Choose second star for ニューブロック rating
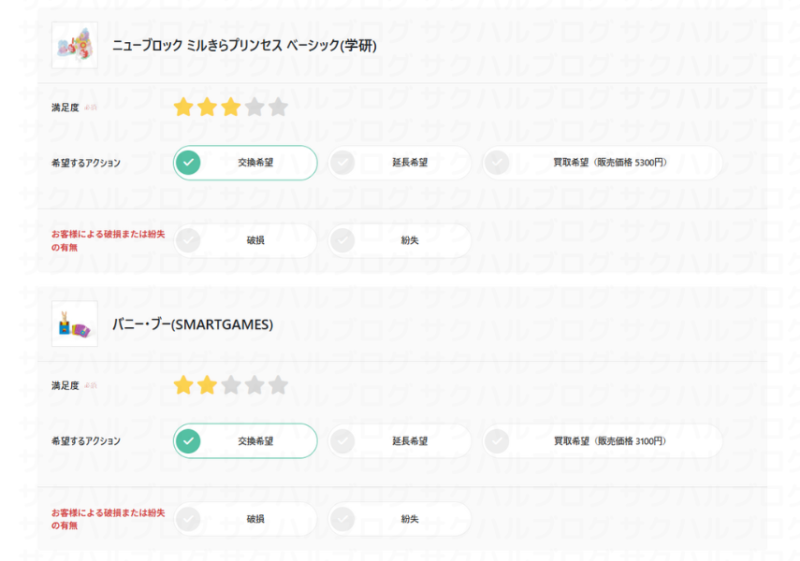 tap(207, 107)
